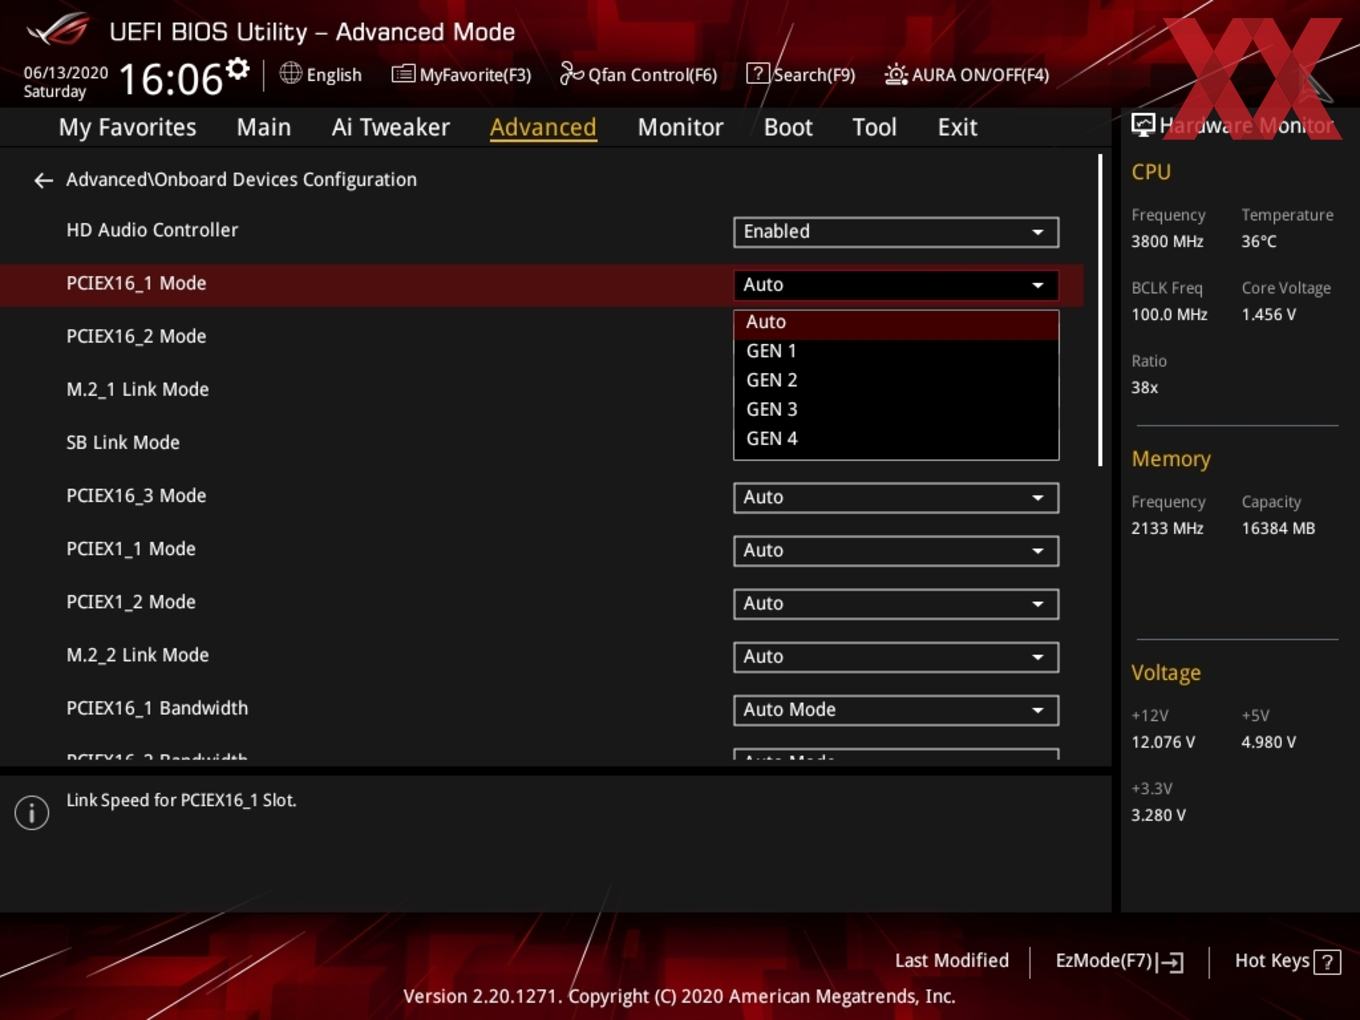Open Ai Tweaker tab
Screen dimensions: 1360x1020
tap(391, 127)
